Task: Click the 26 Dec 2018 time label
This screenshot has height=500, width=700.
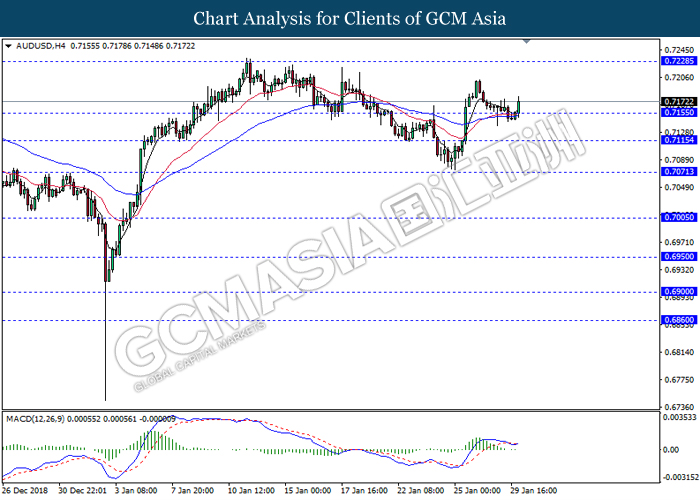Action: click(x=25, y=491)
